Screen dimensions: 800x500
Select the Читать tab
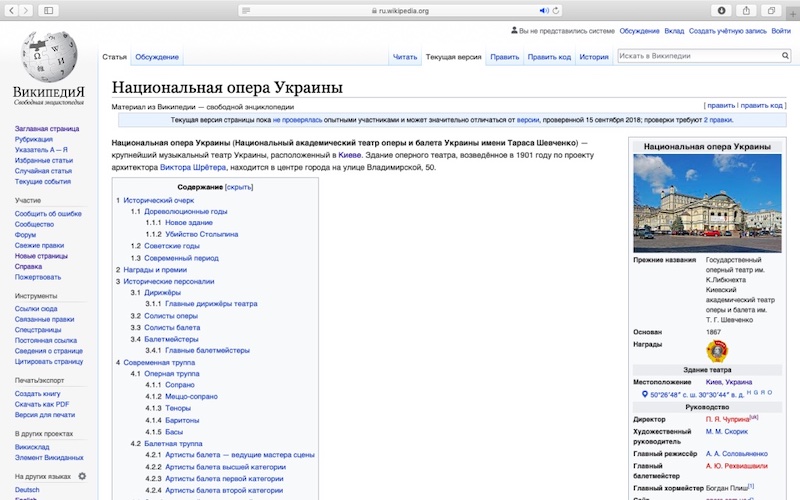click(405, 57)
